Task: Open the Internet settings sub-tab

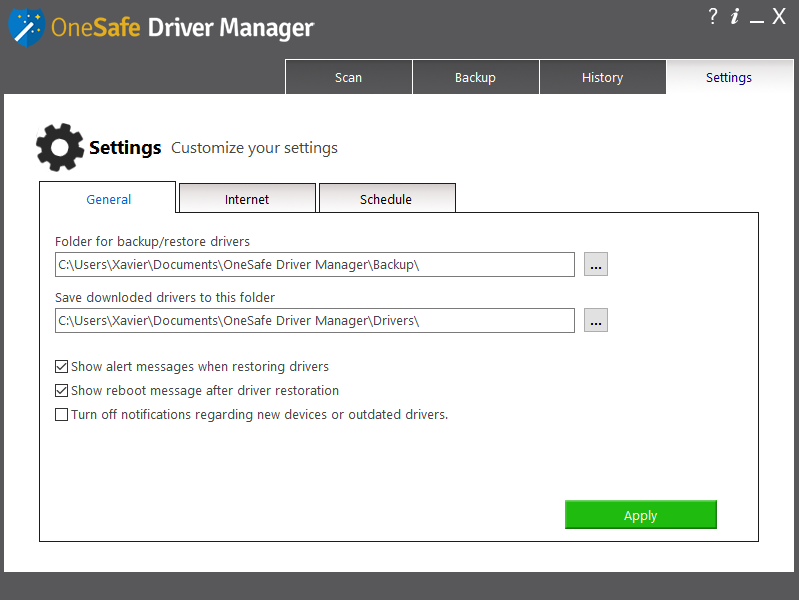Action: click(x=247, y=199)
